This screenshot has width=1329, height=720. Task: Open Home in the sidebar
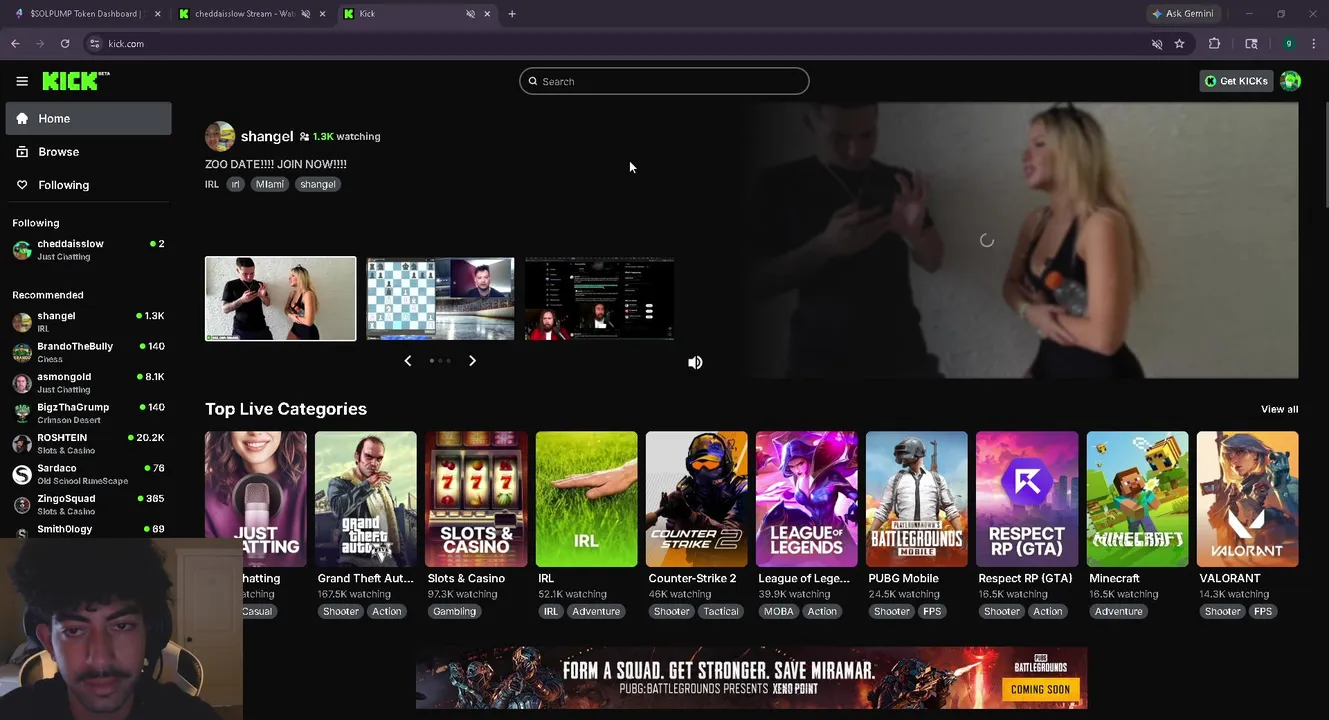click(88, 118)
